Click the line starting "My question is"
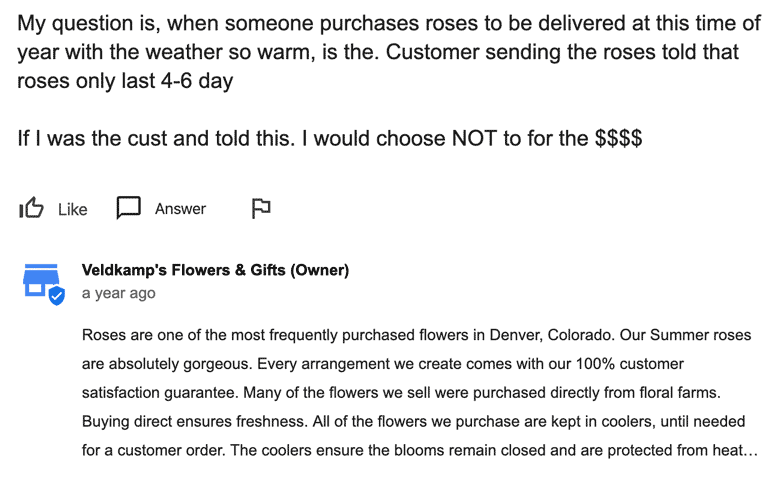The image size is (773, 478). 389,23
